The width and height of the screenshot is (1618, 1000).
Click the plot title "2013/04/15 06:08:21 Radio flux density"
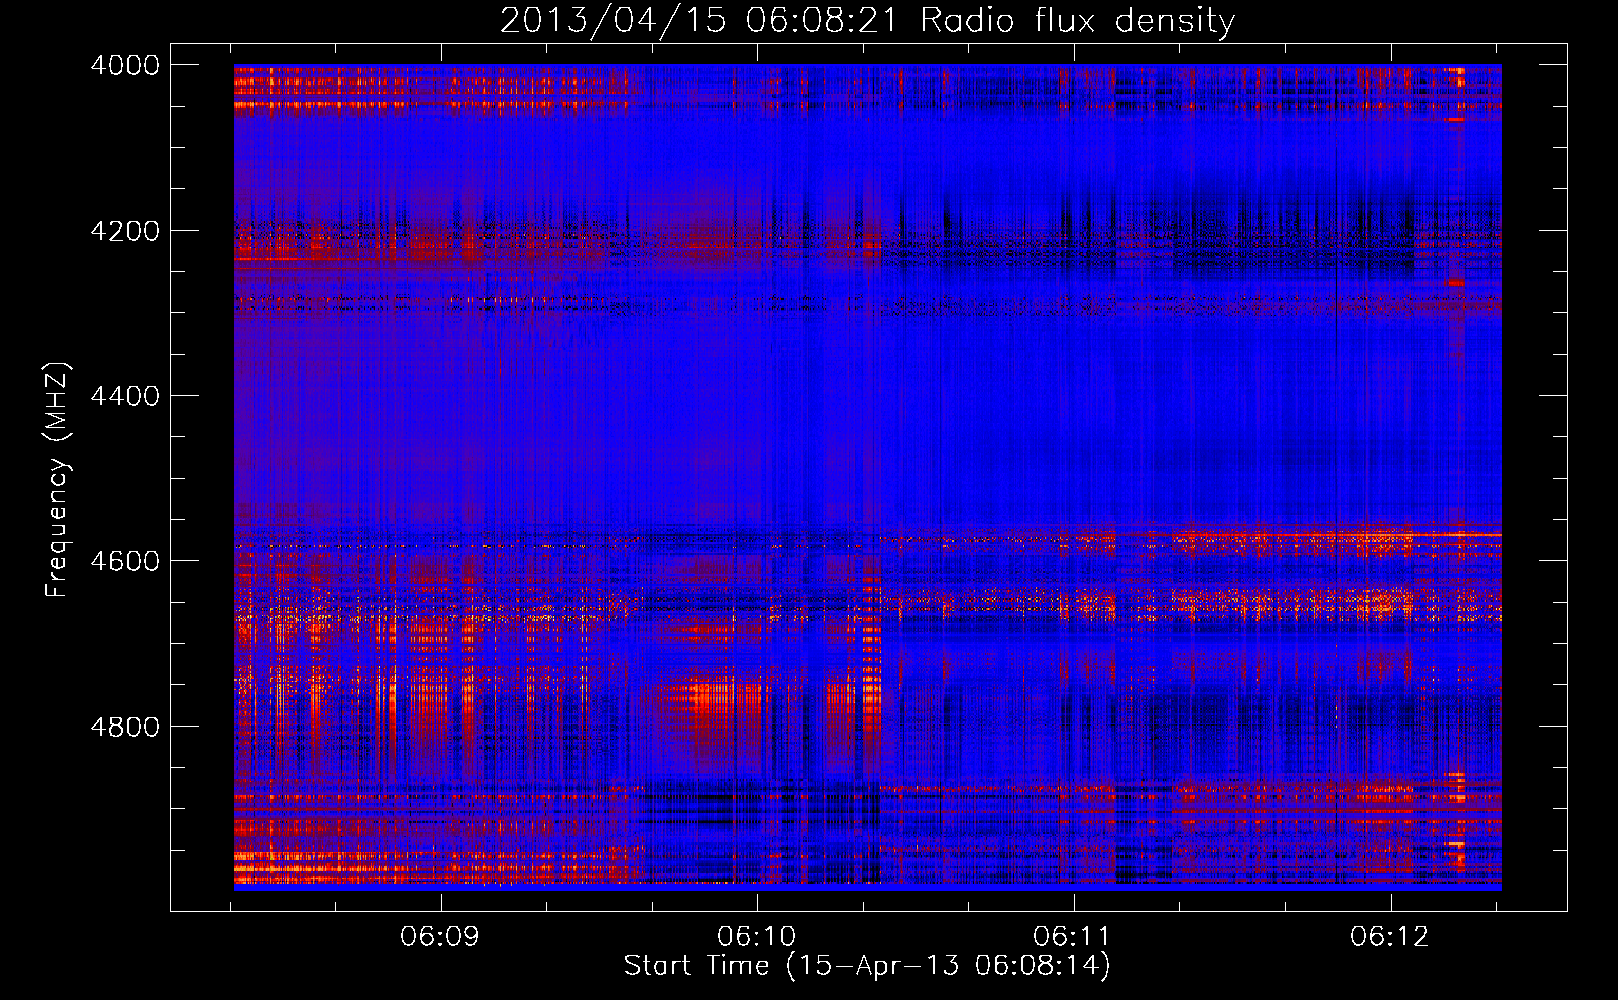(867, 21)
